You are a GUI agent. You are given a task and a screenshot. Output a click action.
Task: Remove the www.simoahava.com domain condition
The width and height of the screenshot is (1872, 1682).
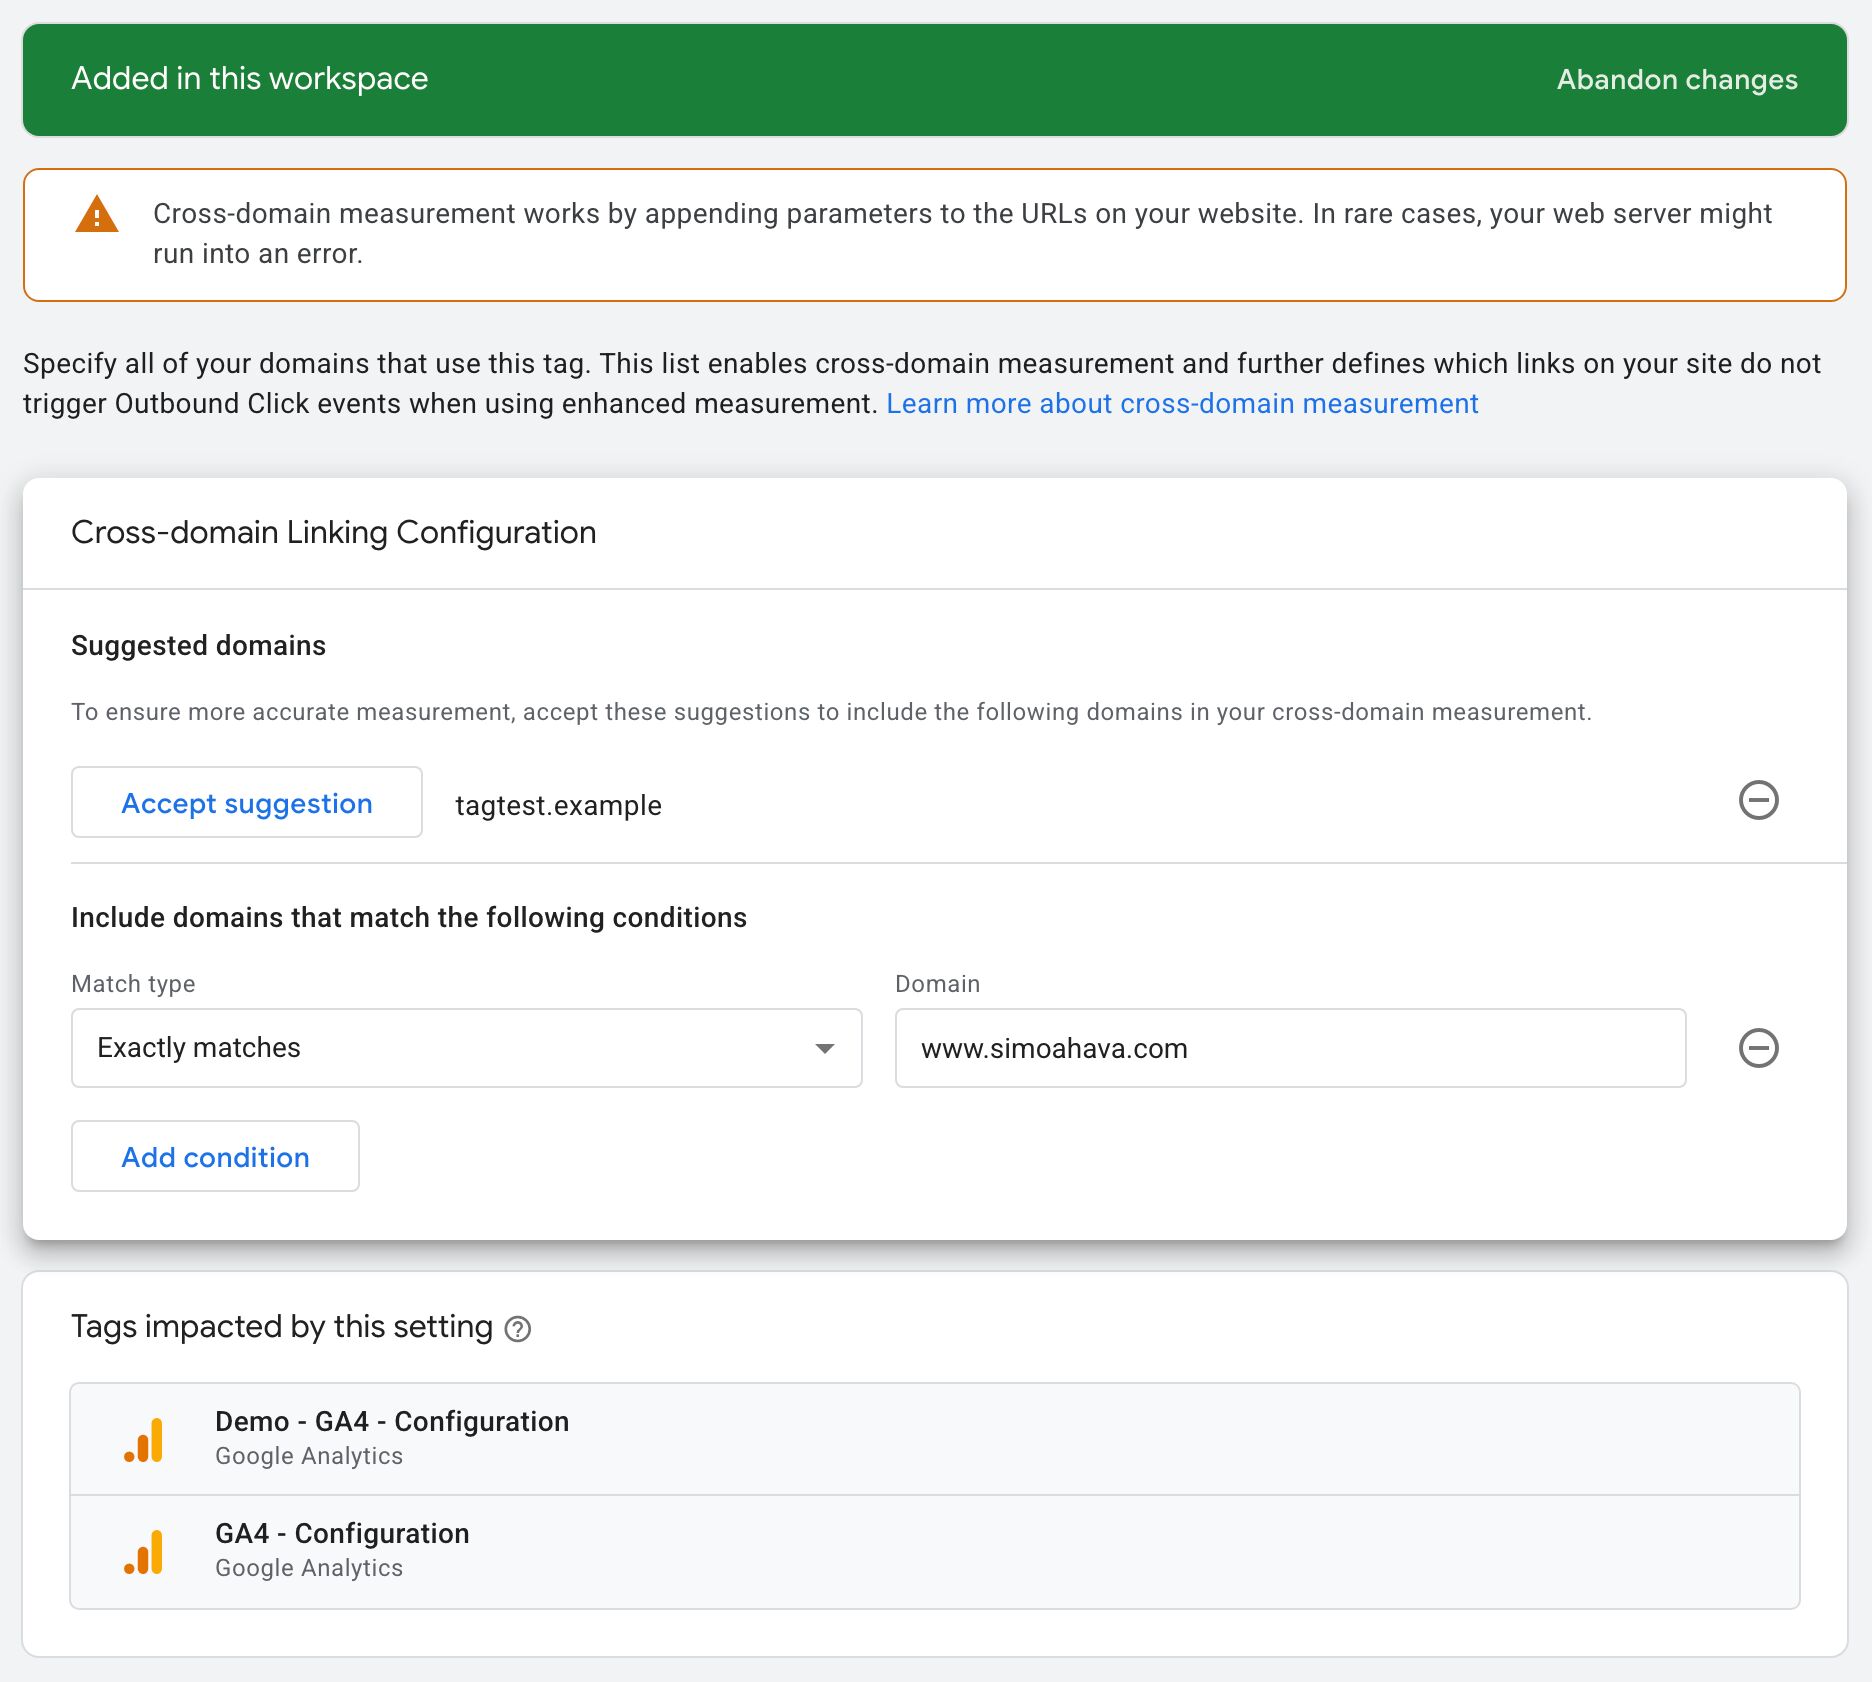click(x=1758, y=1048)
